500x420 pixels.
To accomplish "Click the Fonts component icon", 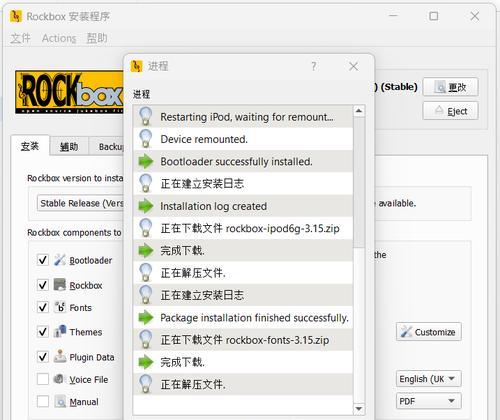I will pyautogui.click(x=60, y=307).
